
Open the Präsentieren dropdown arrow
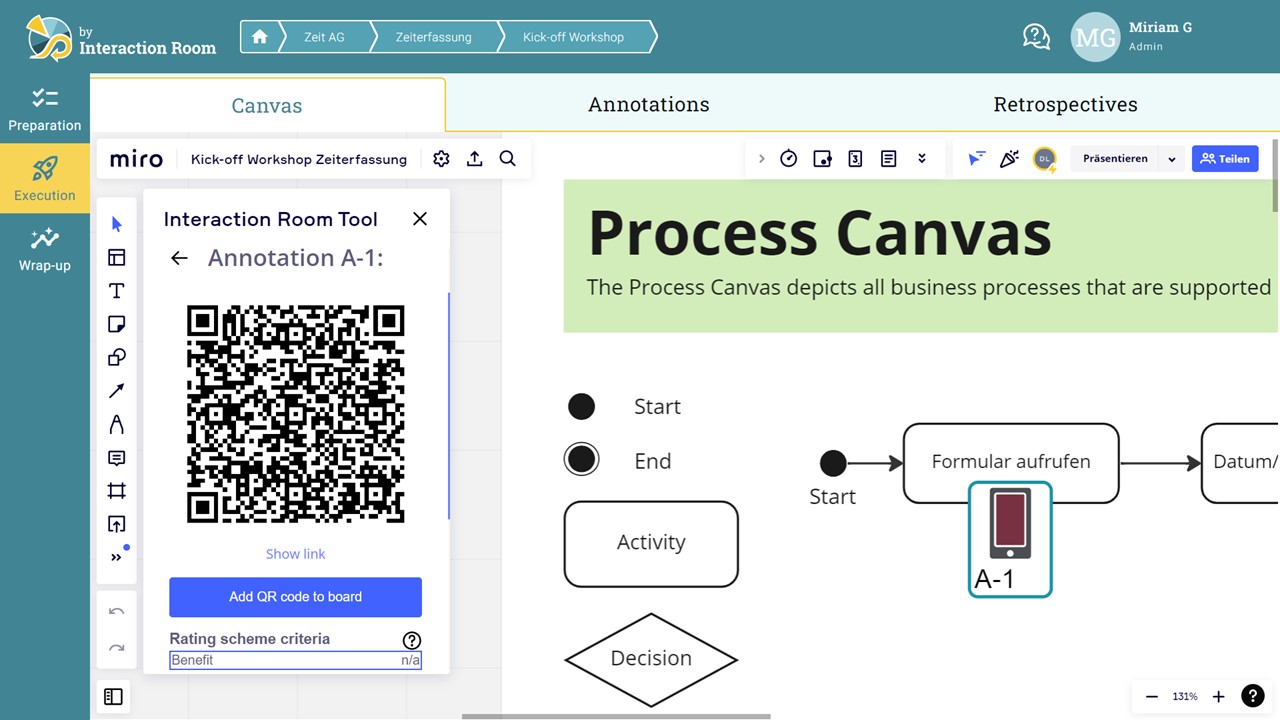point(1172,159)
